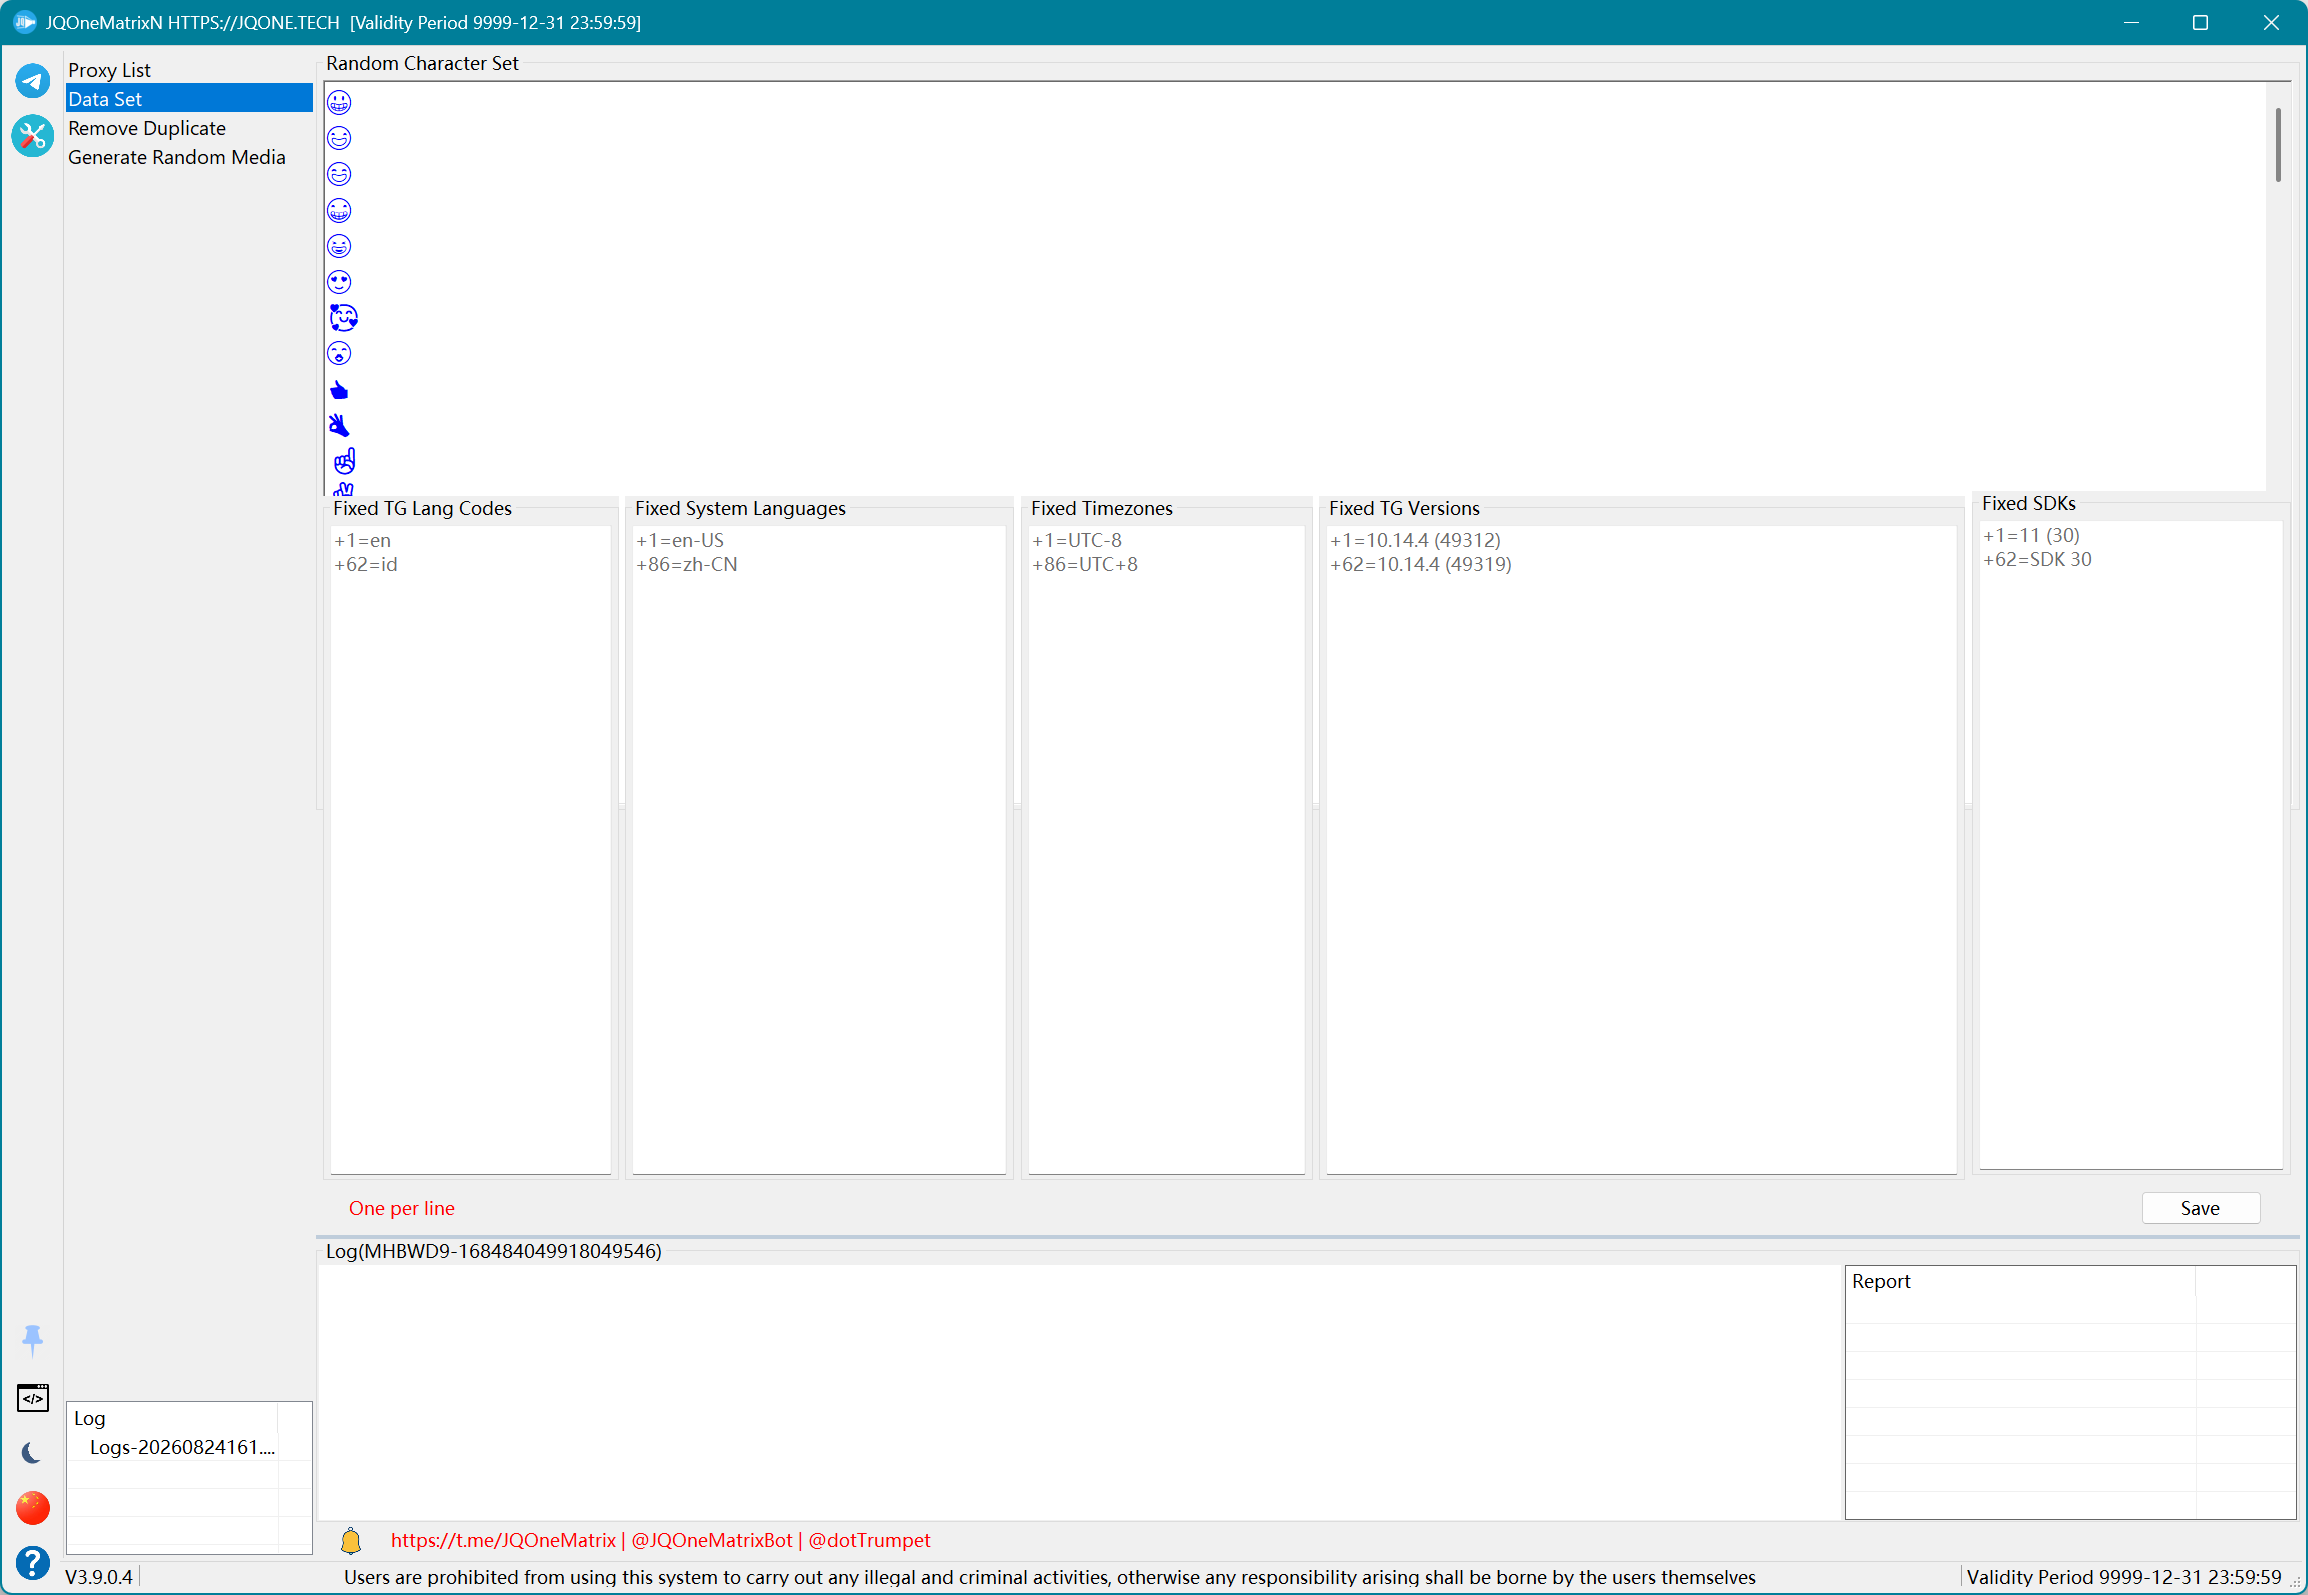Toggle the pin window icon

coord(32,1340)
